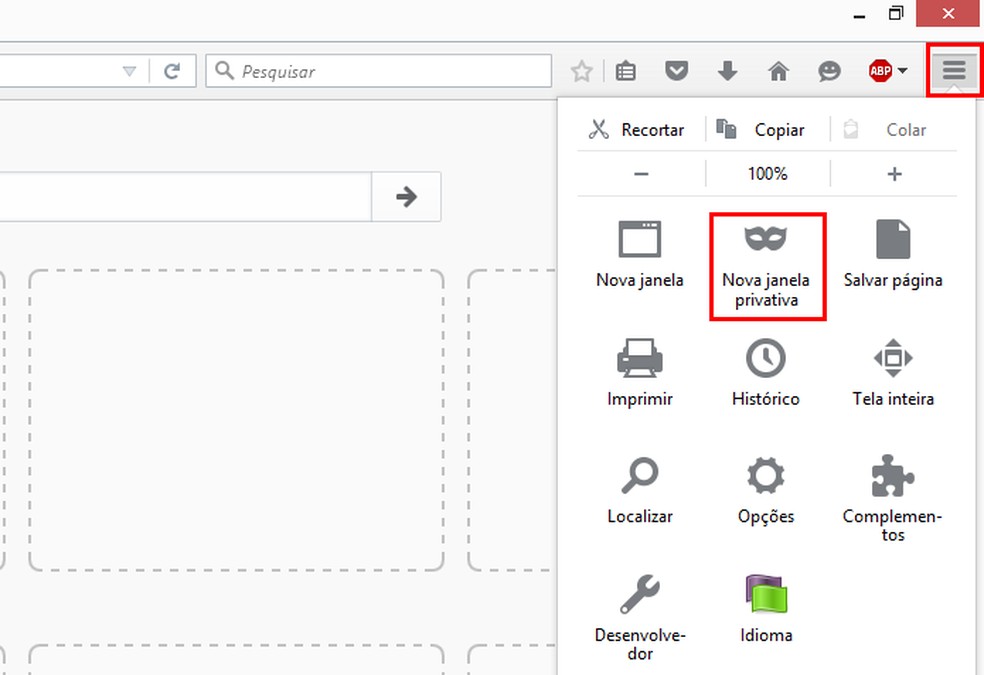Screen dimensions: 984x675
Task: Save the current page
Action: [892, 255]
